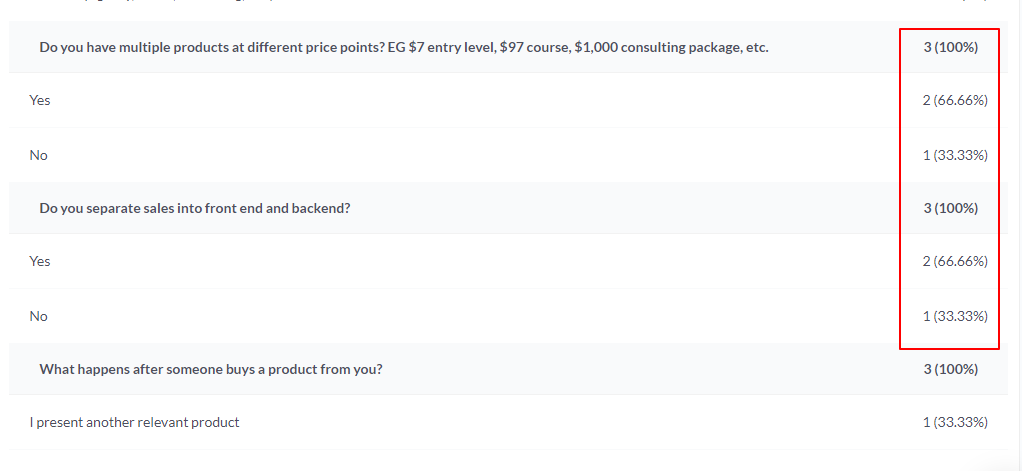This screenshot has height=471, width=1022.
Task: Click the 3 (100%) total for front end/backend question
Action: [x=950, y=208]
